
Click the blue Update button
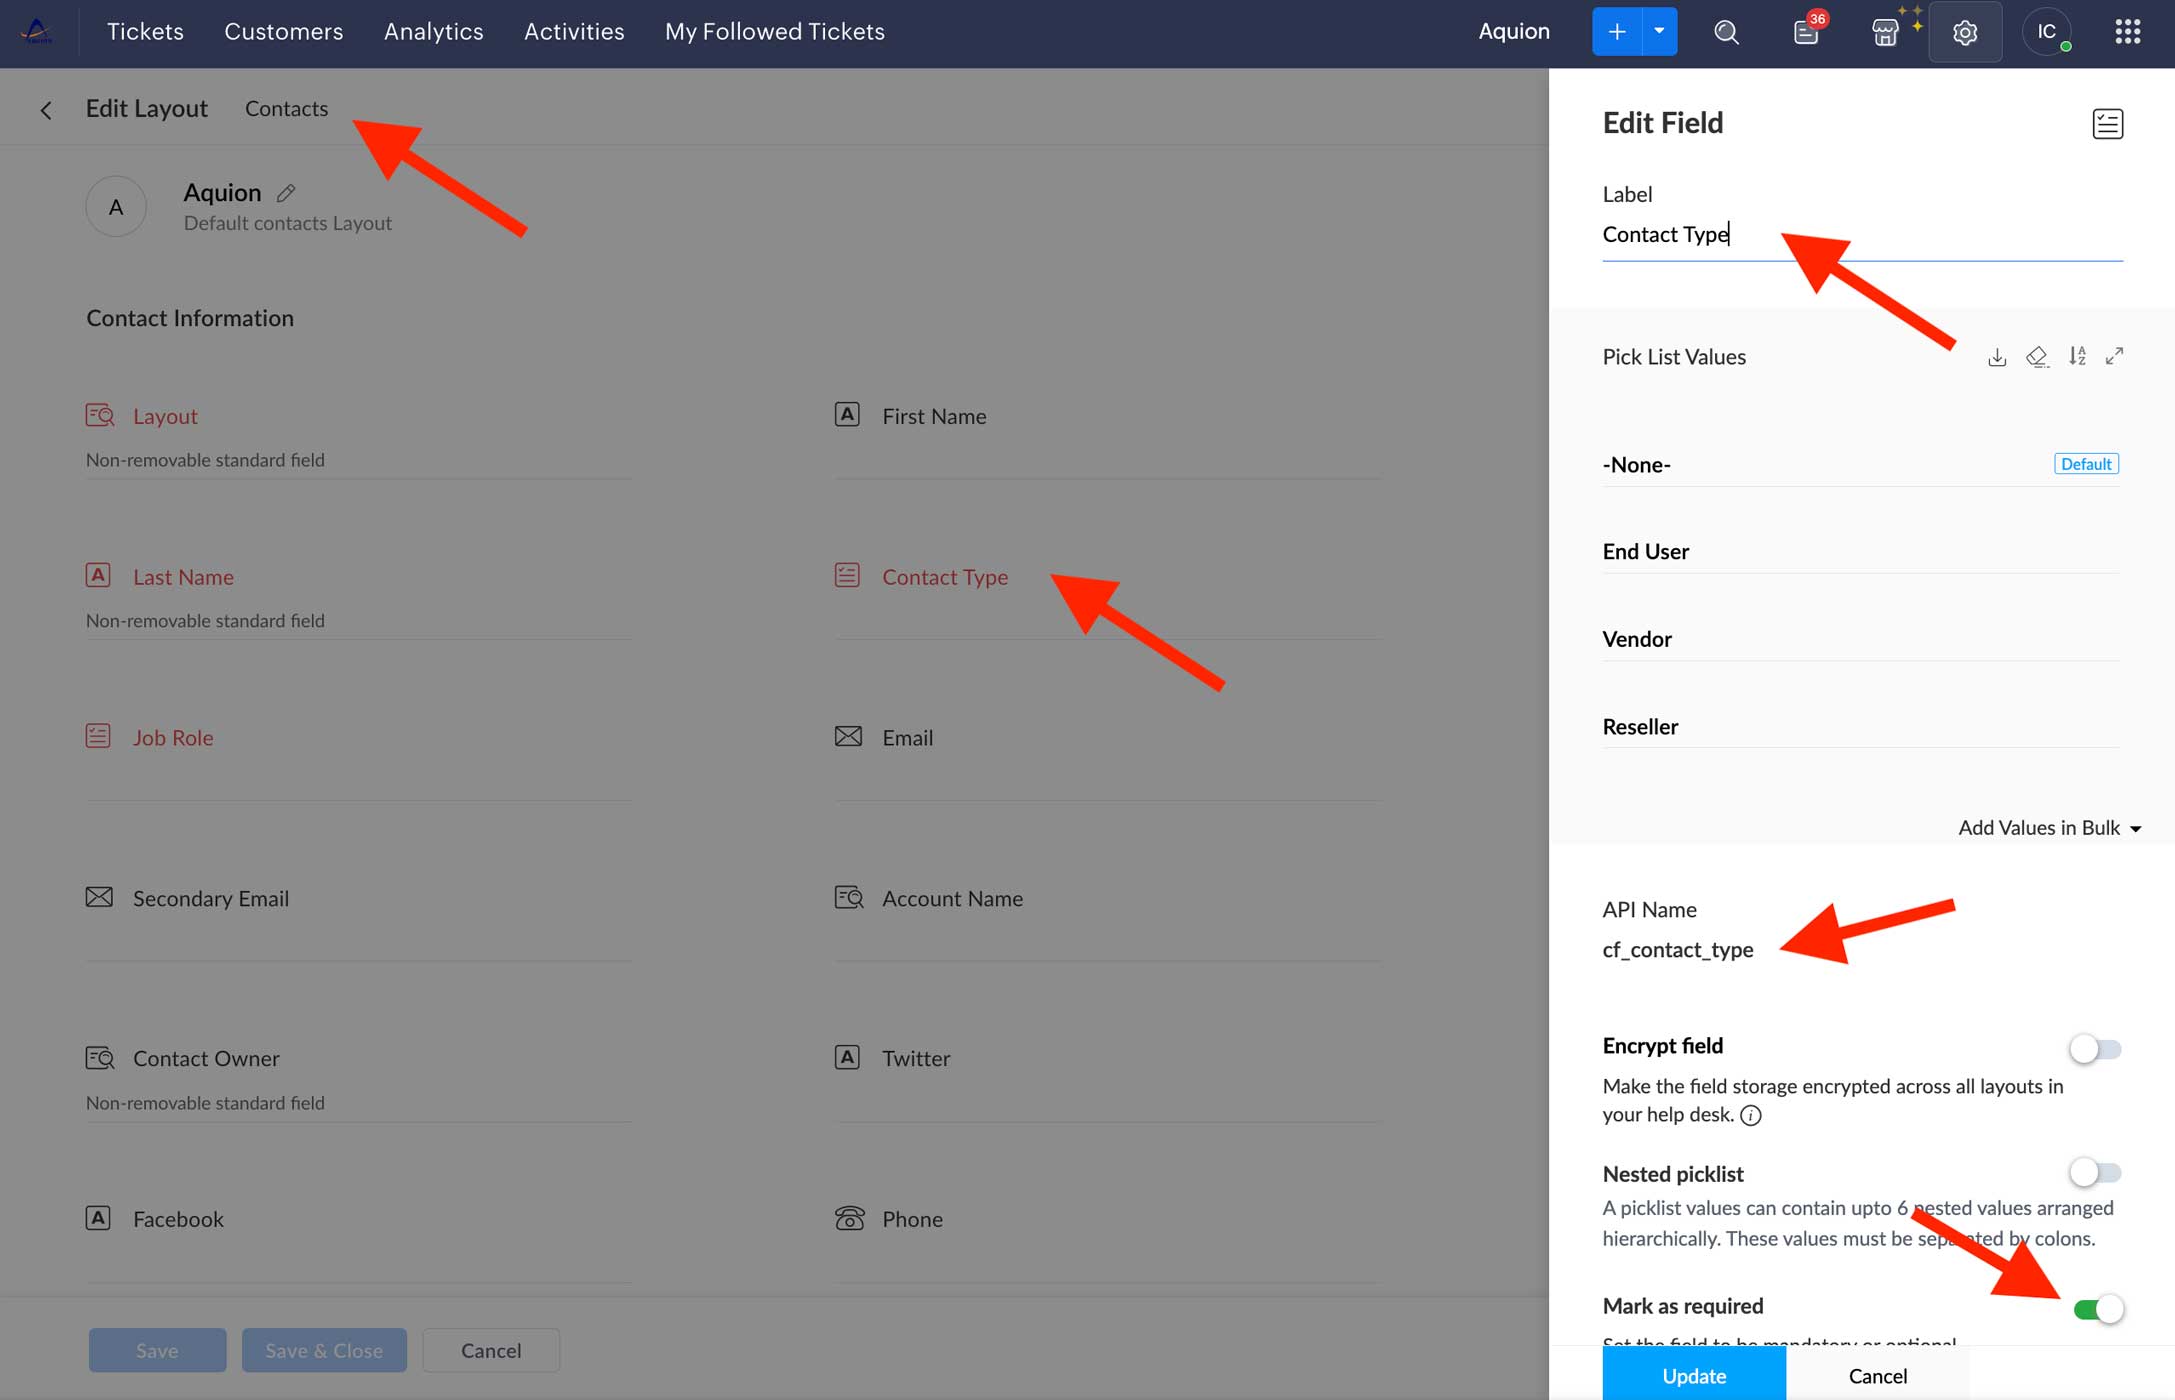[x=1693, y=1375]
